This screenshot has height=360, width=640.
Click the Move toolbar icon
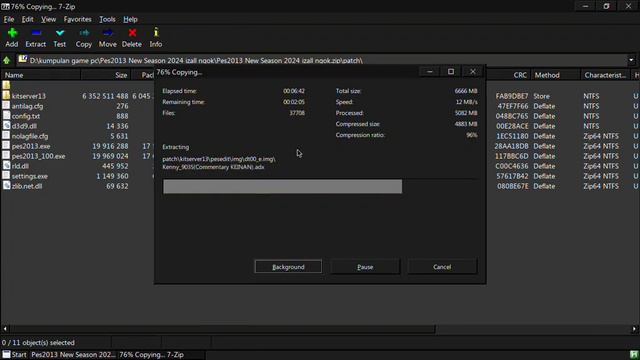click(x=108, y=33)
